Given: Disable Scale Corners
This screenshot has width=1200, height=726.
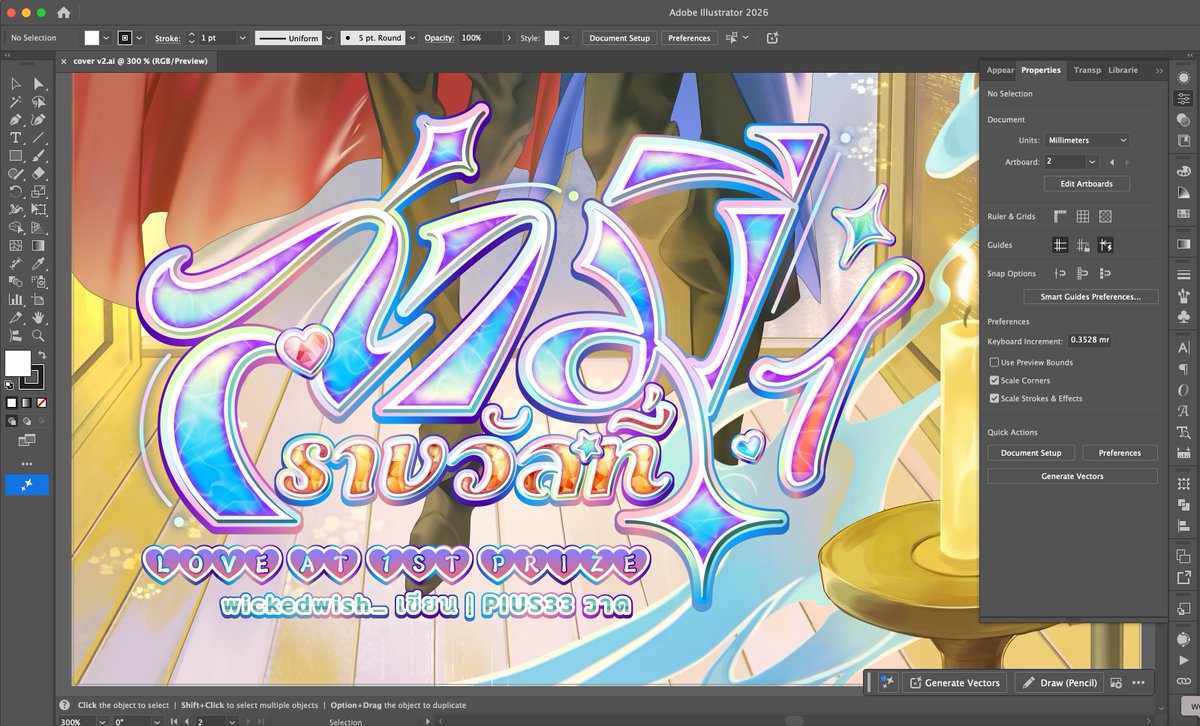Looking at the screenshot, I should 994,380.
